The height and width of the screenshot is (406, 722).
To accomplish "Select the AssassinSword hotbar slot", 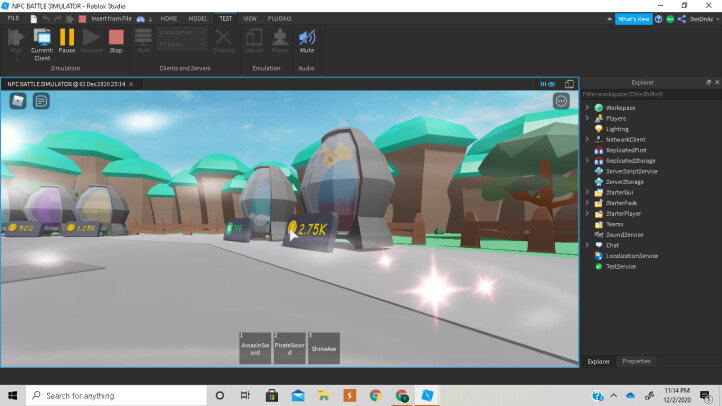I will 255,348.
